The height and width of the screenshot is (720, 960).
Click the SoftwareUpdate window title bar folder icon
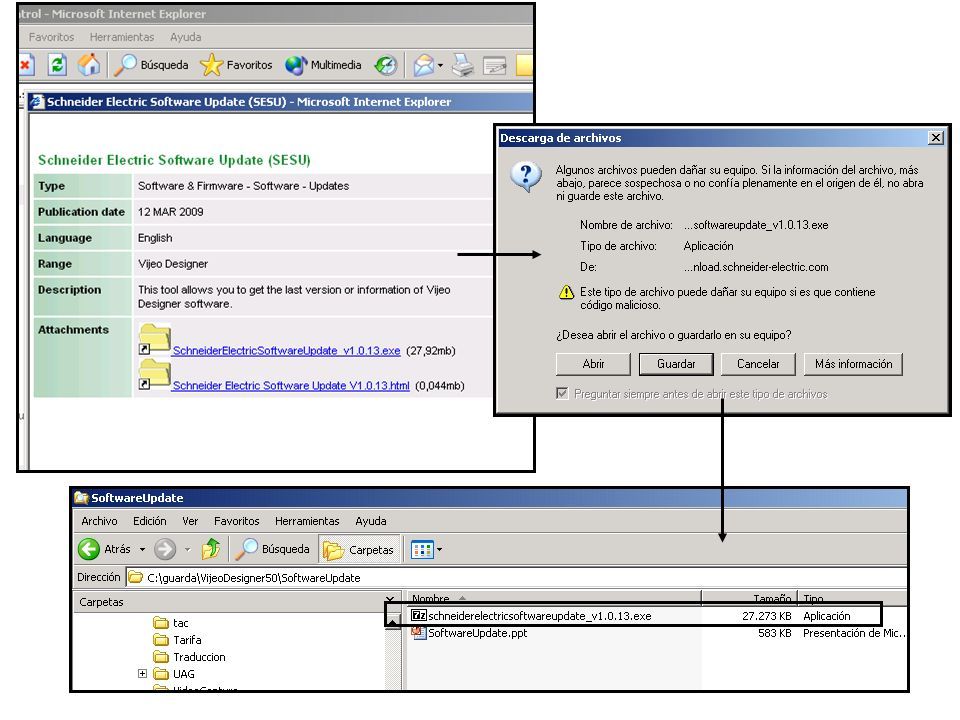pyautogui.click(x=81, y=497)
